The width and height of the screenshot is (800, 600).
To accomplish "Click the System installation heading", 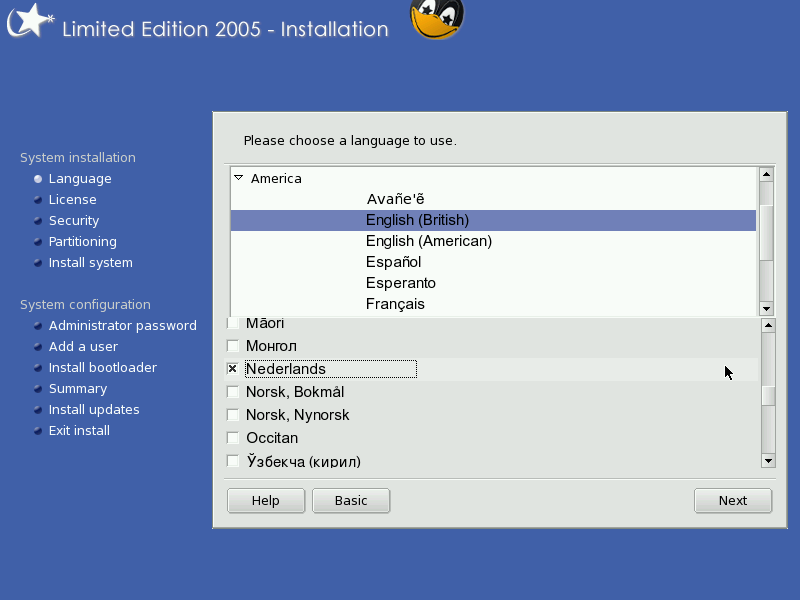I will tap(78, 158).
